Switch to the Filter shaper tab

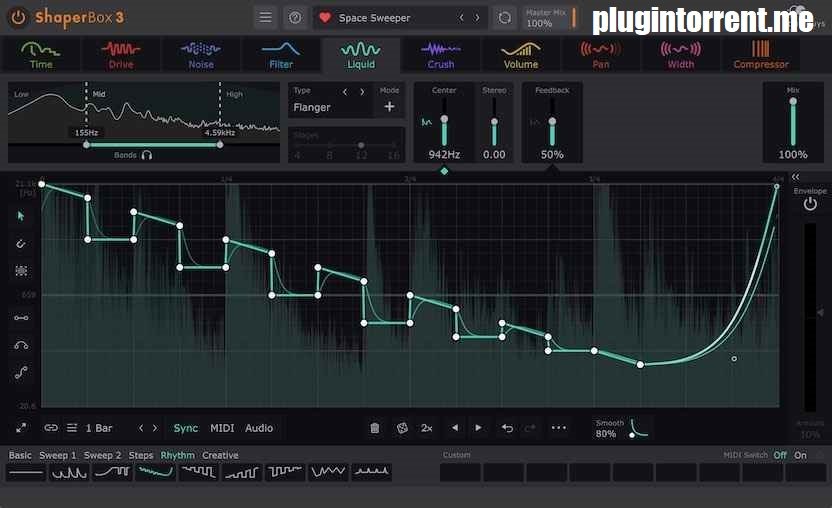pos(281,55)
